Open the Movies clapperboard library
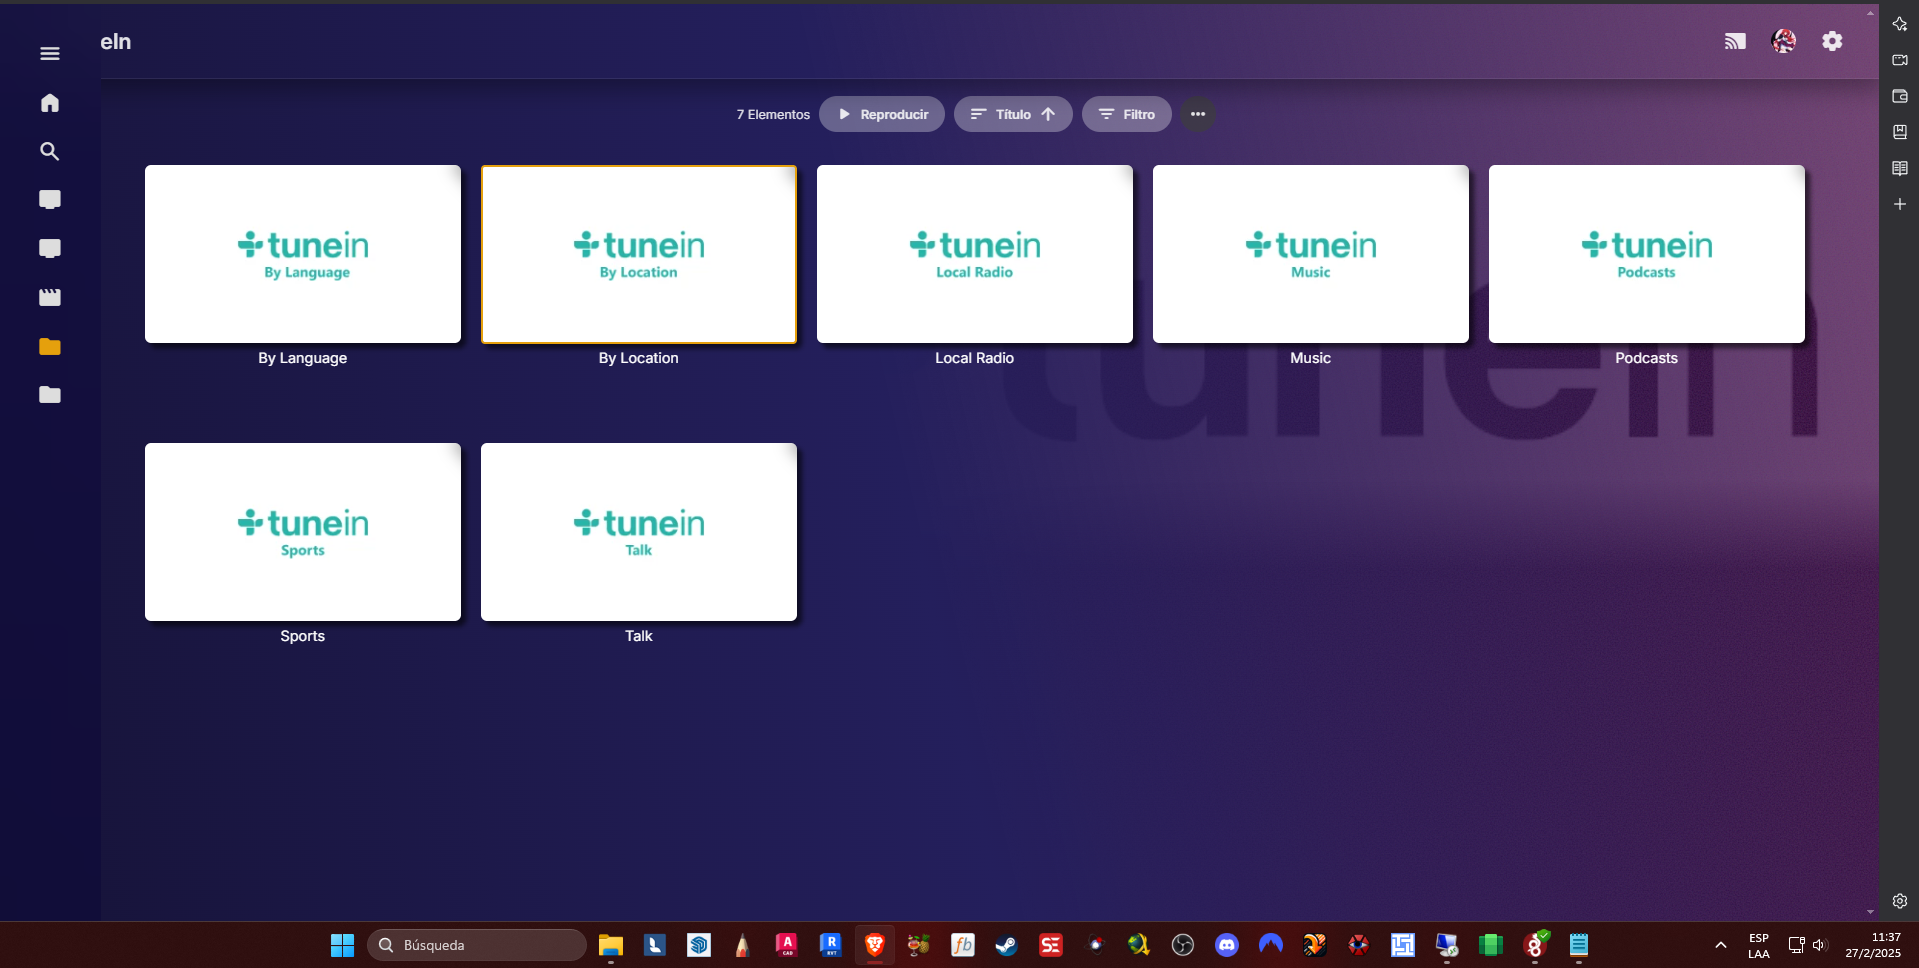 pos(50,297)
